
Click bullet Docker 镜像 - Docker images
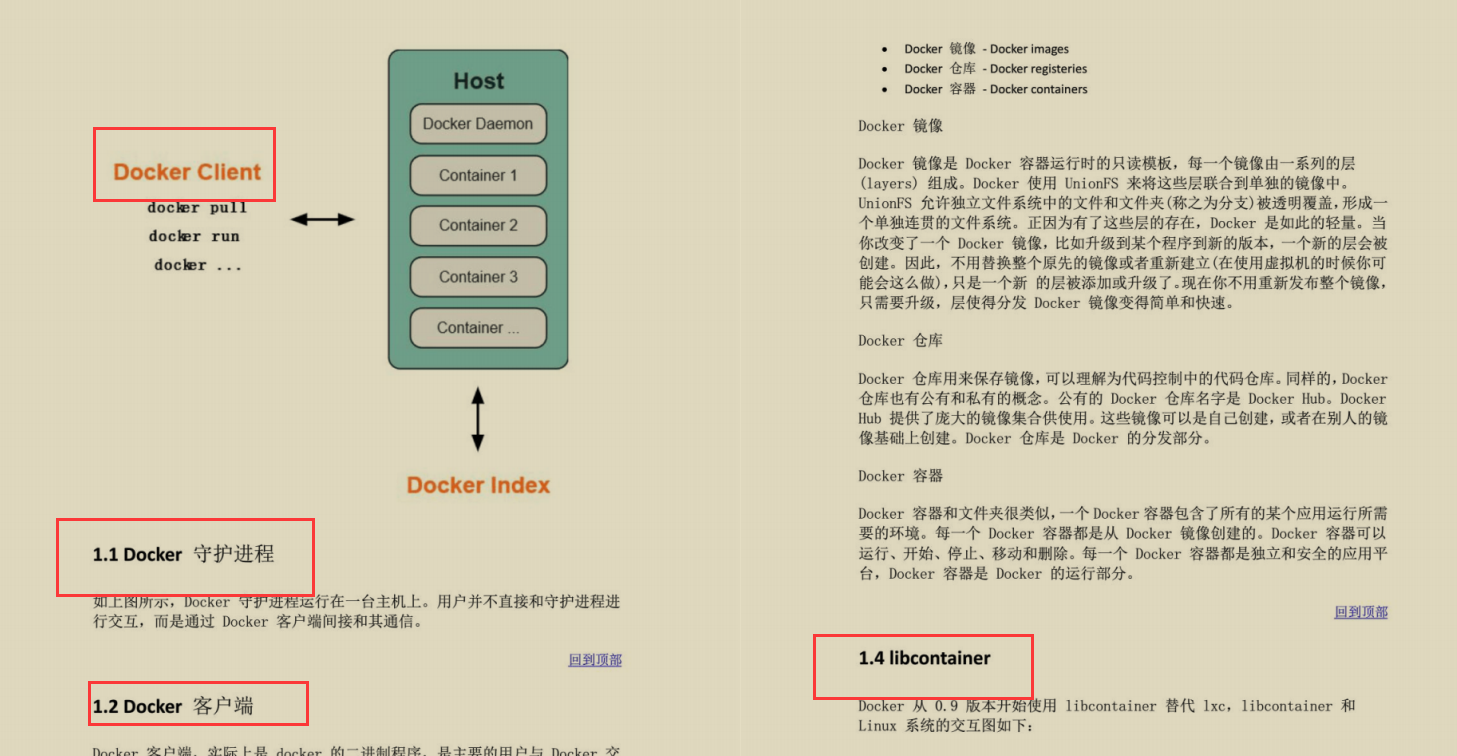point(986,49)
